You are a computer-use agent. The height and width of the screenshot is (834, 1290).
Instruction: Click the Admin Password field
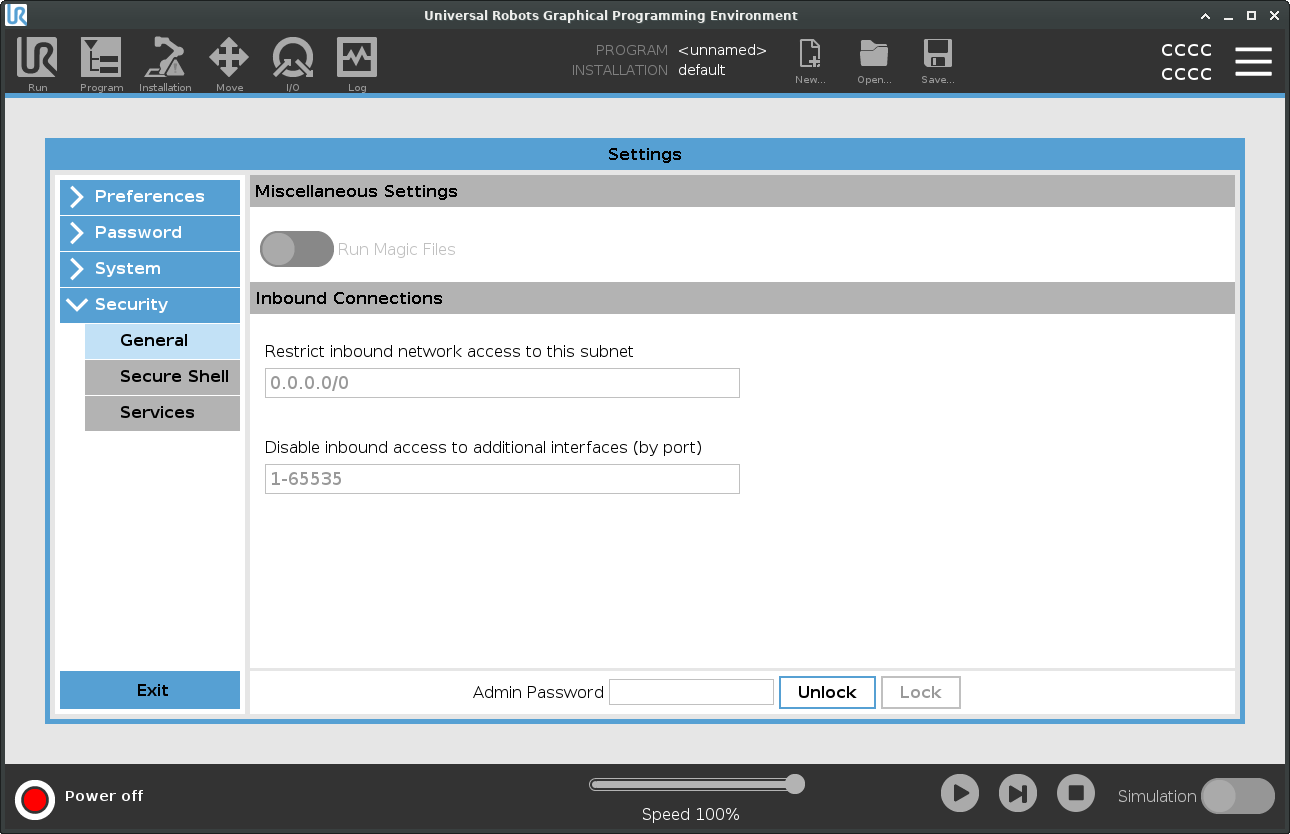691,692
